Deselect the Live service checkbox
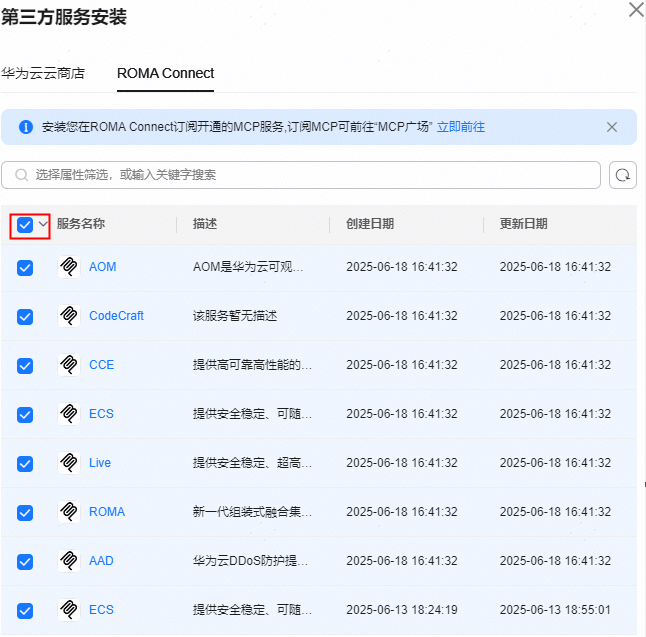The width and height of the screenshot is (646, 637). click(x=25, y=463)
